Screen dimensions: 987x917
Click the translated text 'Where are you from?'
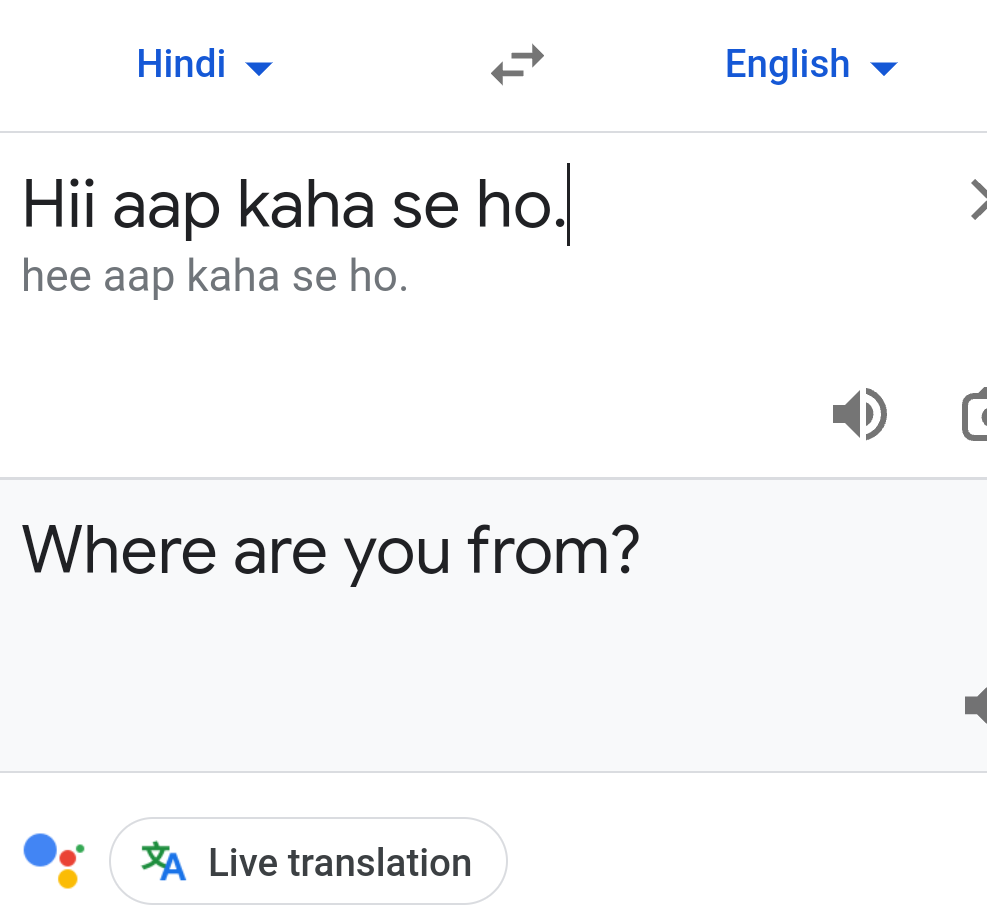click(330, 551)
